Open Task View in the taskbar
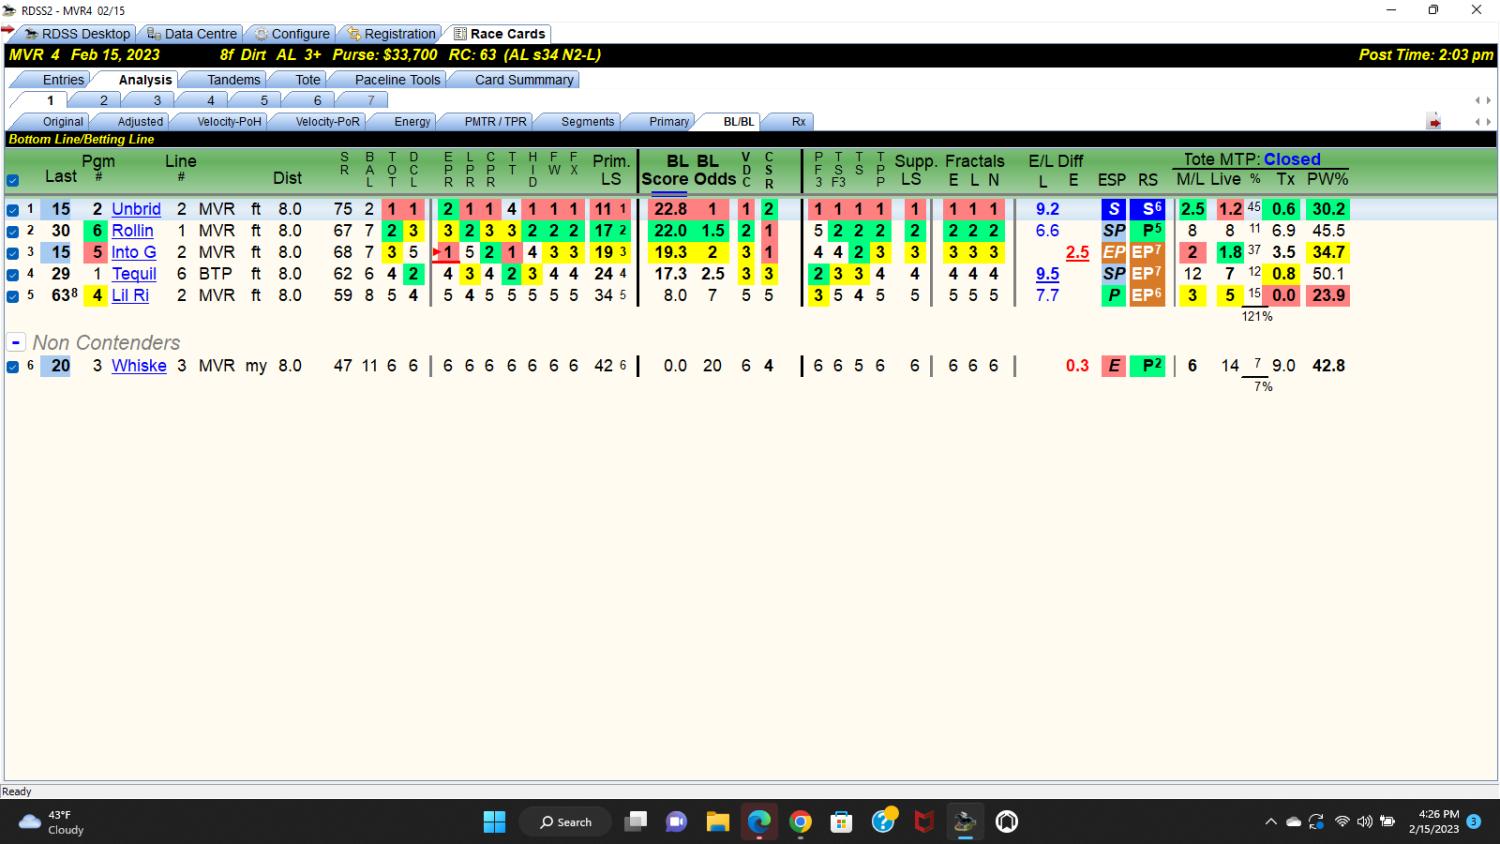Screen dimensions: 1500x844 click(636, 822)
